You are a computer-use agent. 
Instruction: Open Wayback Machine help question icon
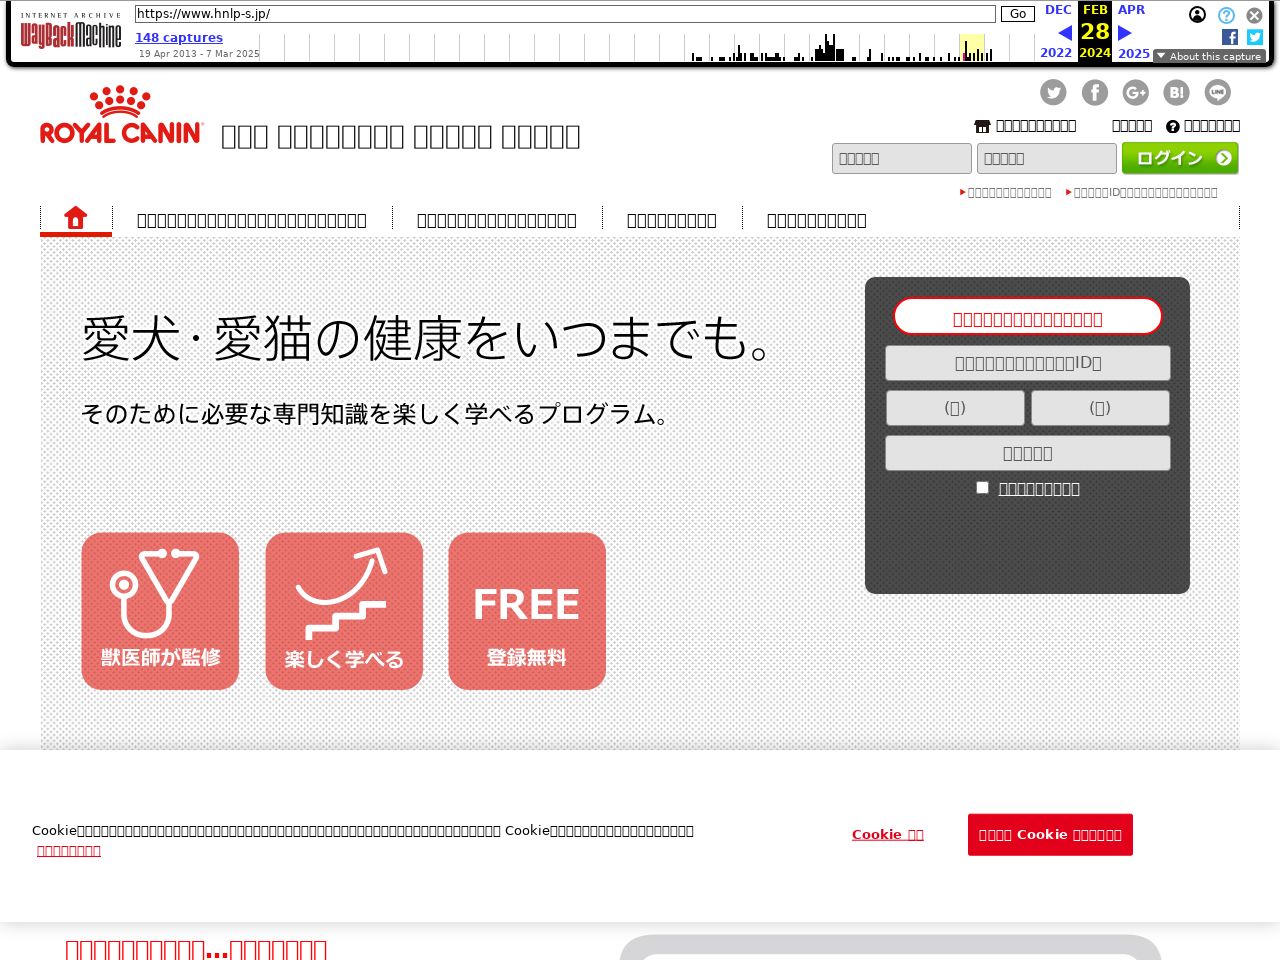click(1226, 15)
